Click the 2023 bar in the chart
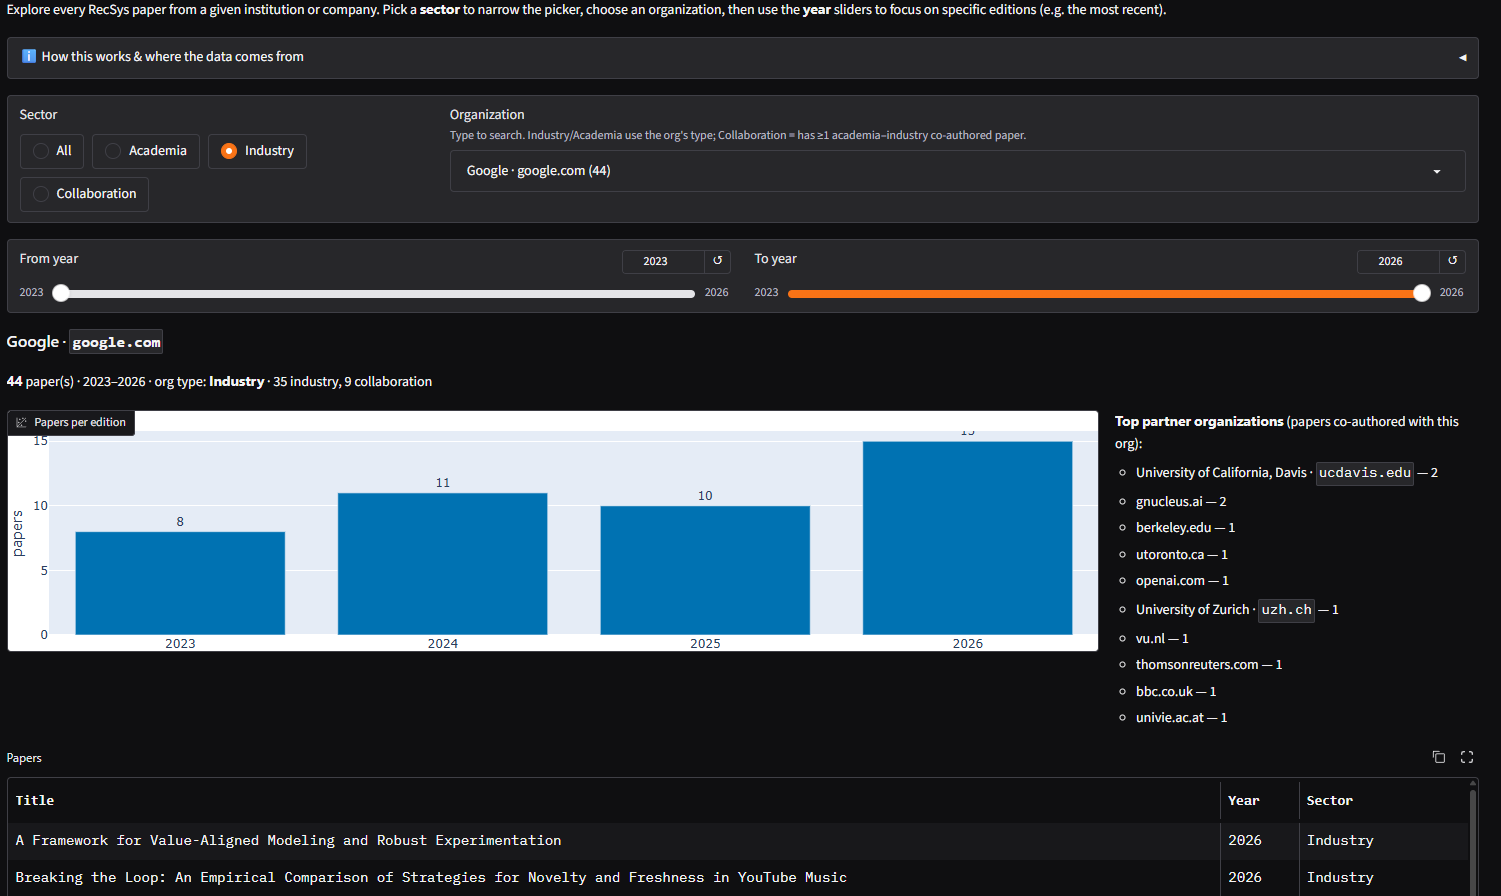Image resolution: width=1501 pixels, height=896 pixels. coord(180,583)
